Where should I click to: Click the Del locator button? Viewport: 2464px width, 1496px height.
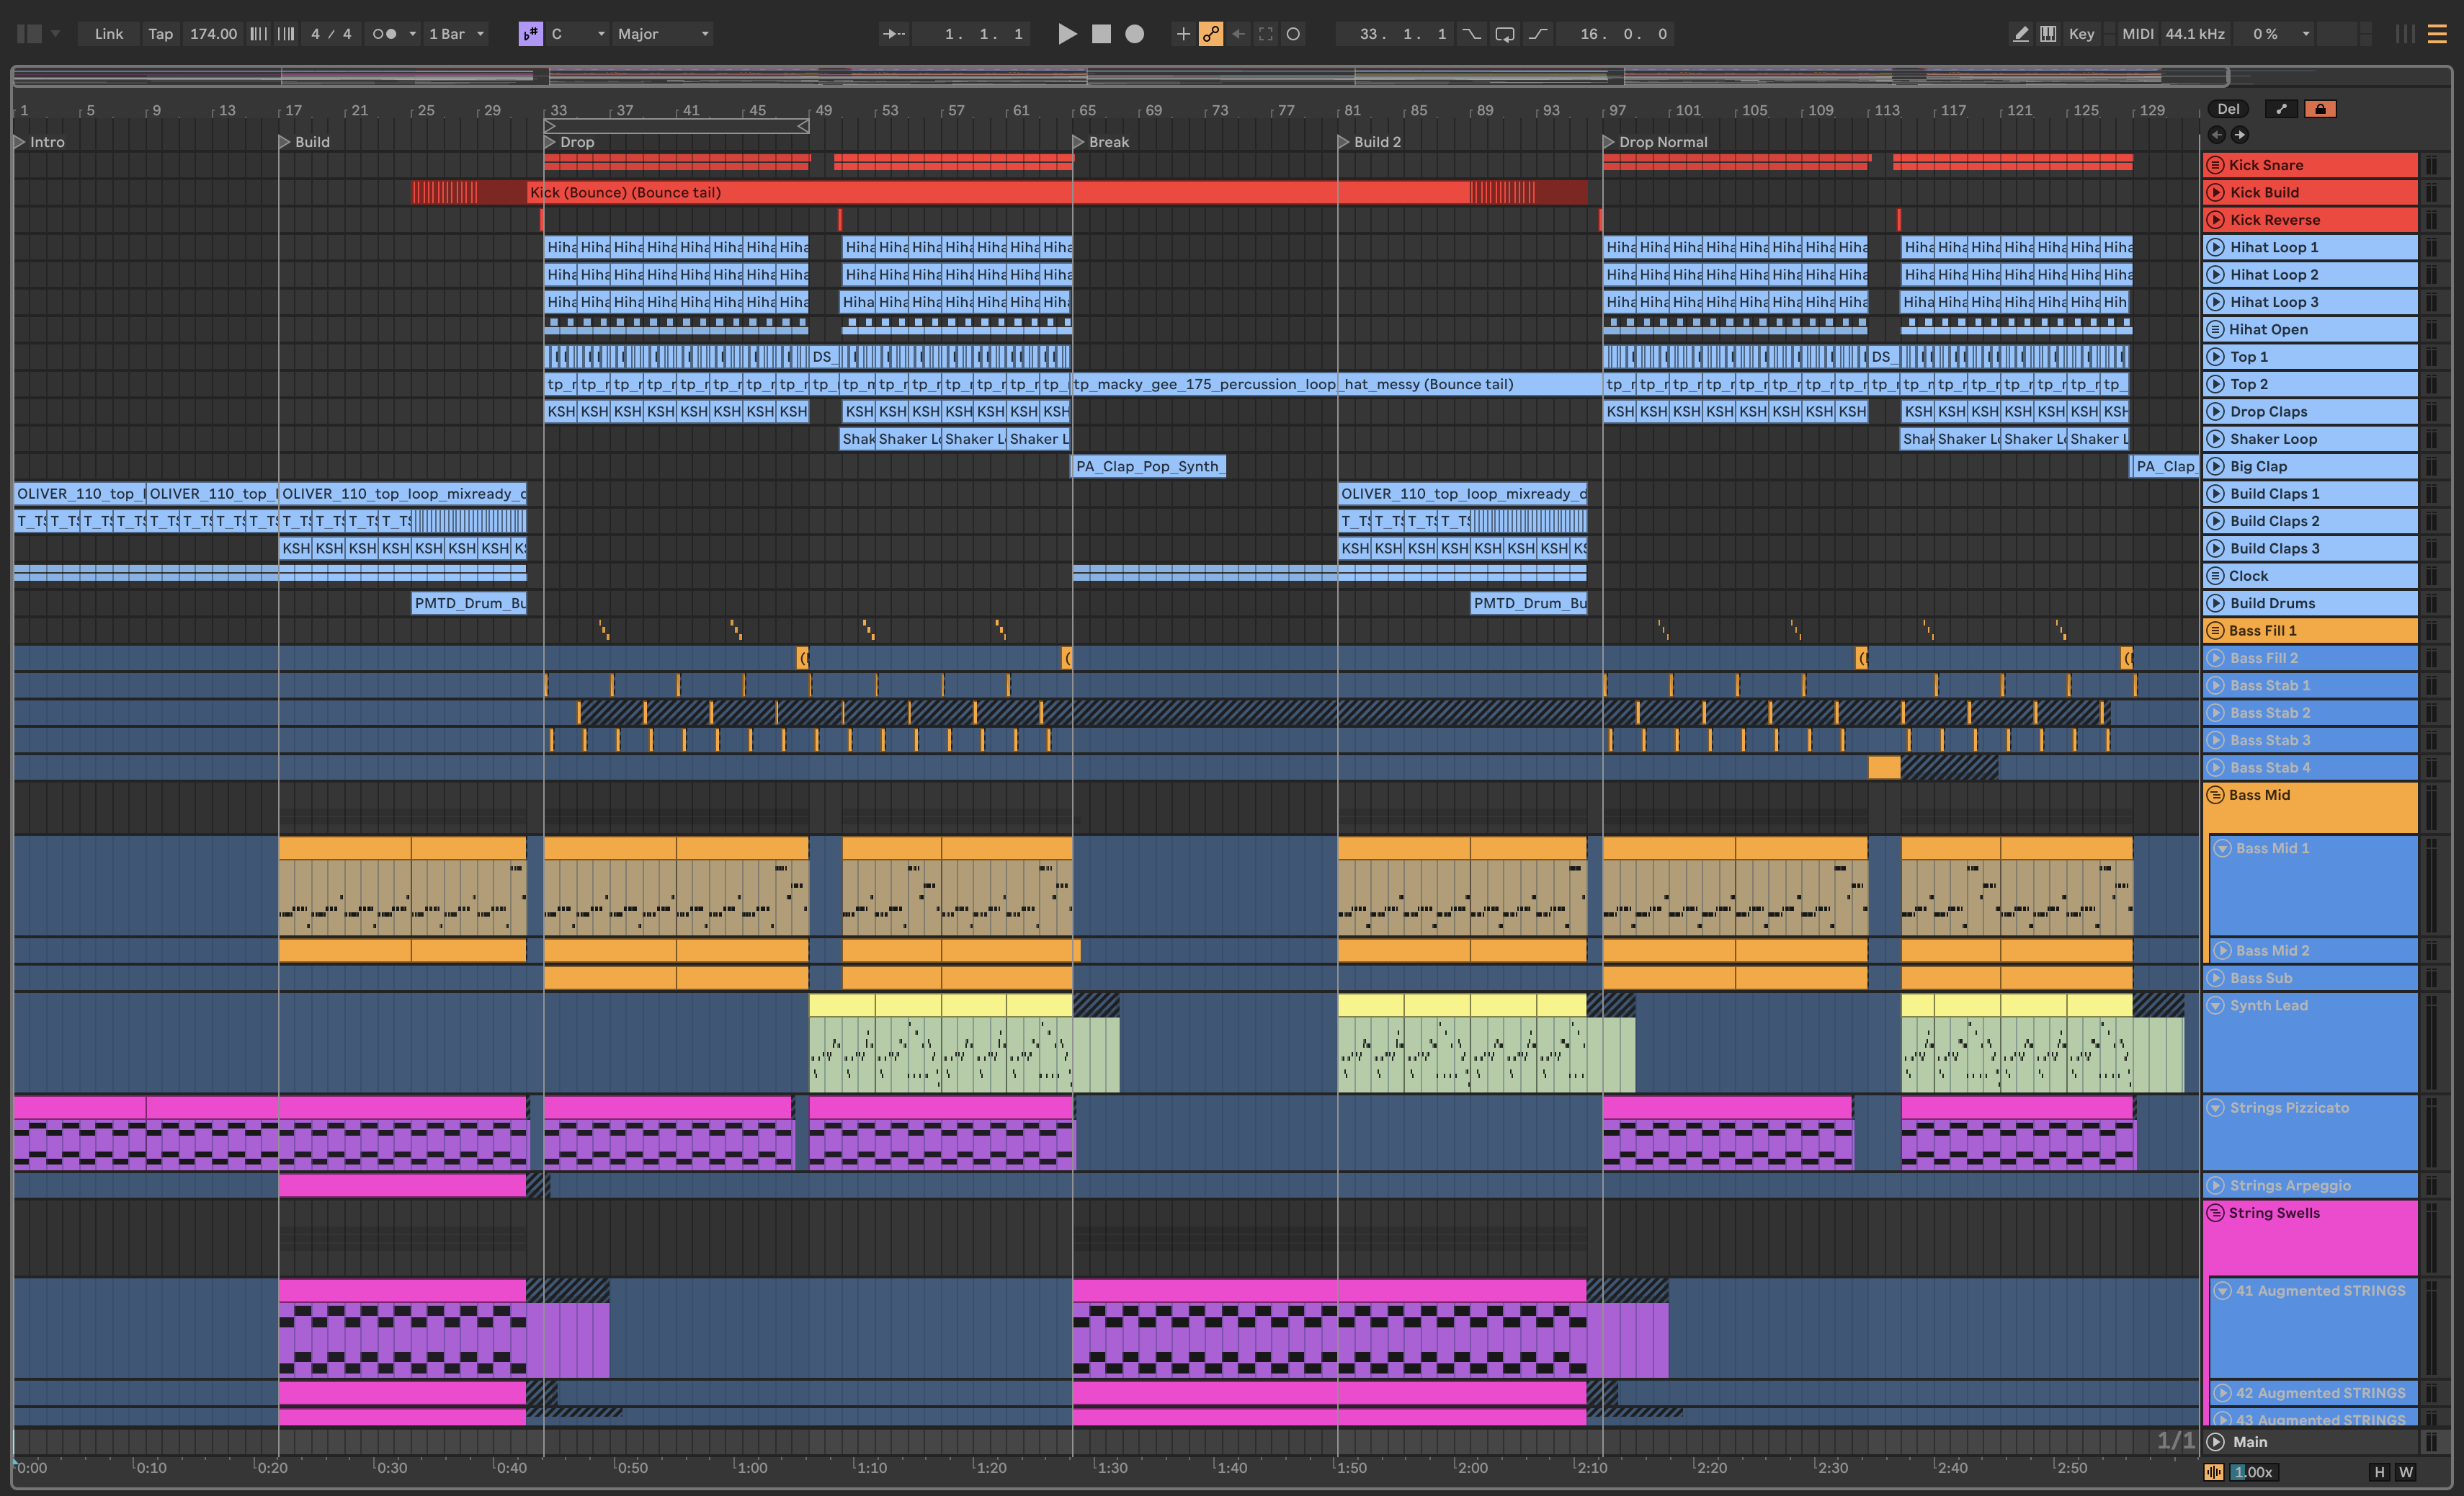[x=2228, y=109]
